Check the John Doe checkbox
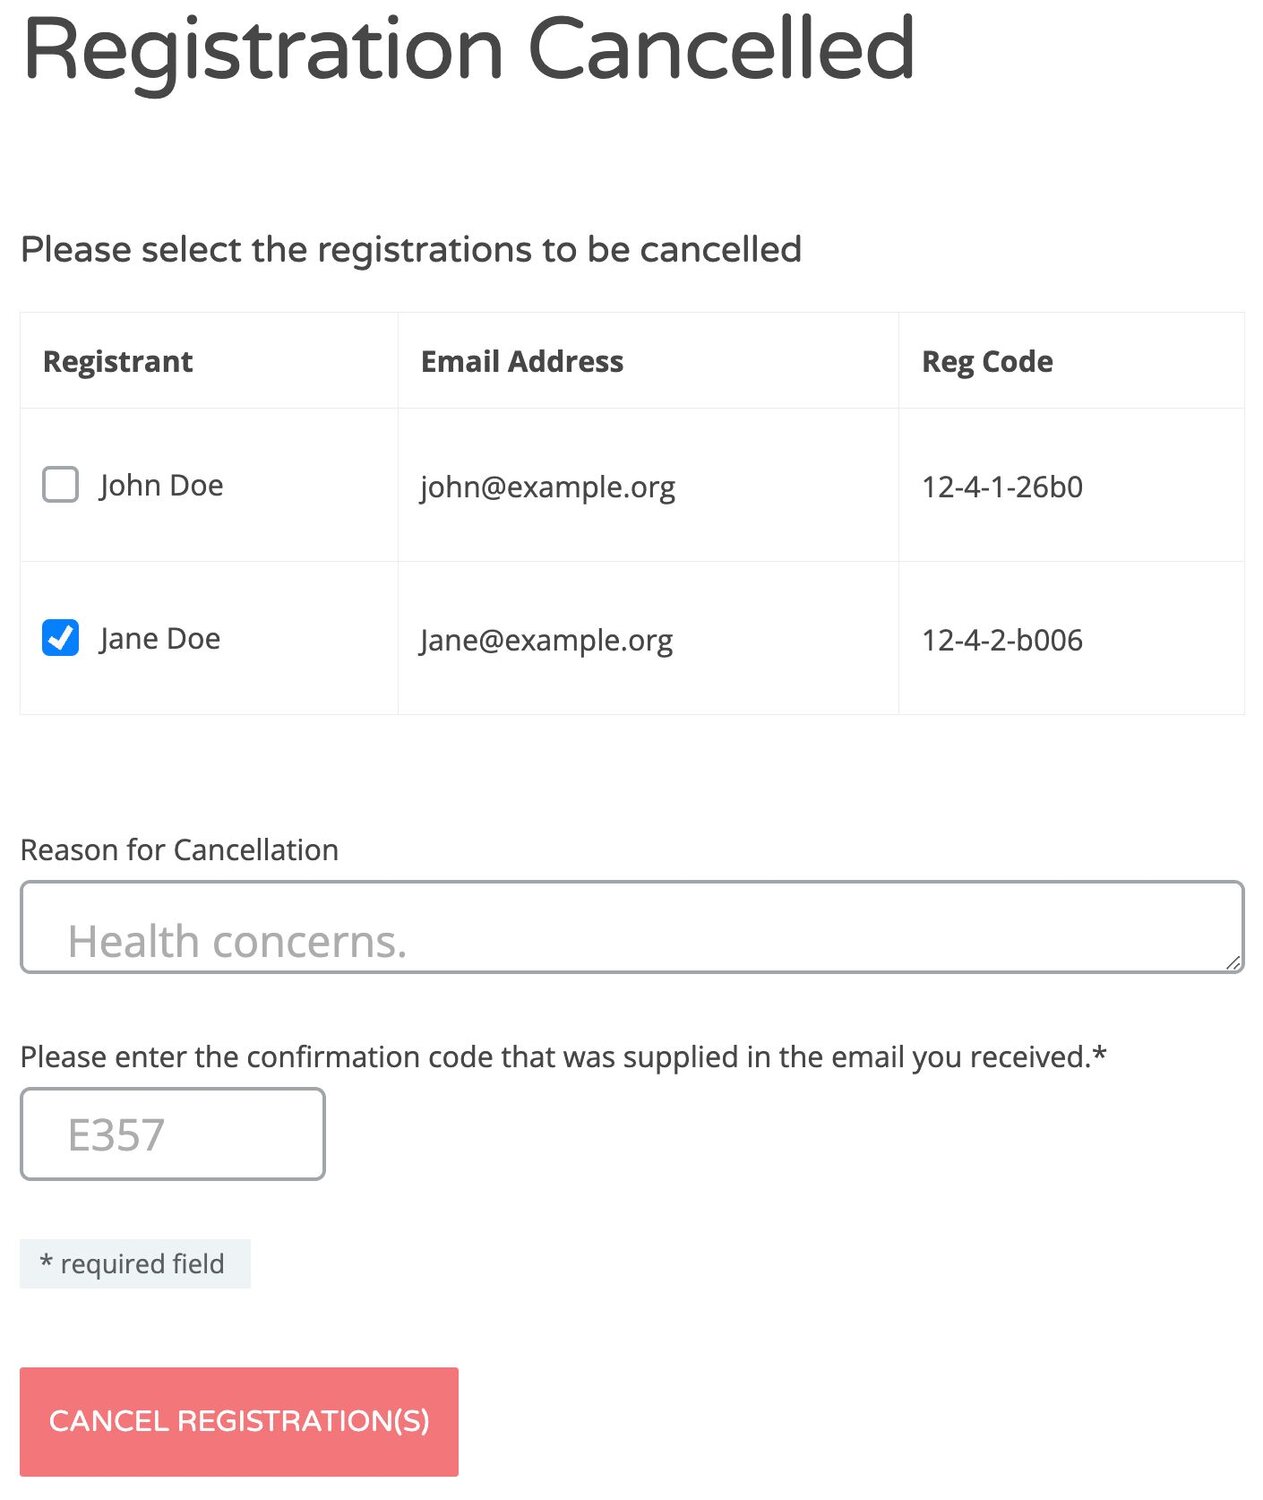The height and width of the screenshot is (1500, 1263). tap(60, 485)
